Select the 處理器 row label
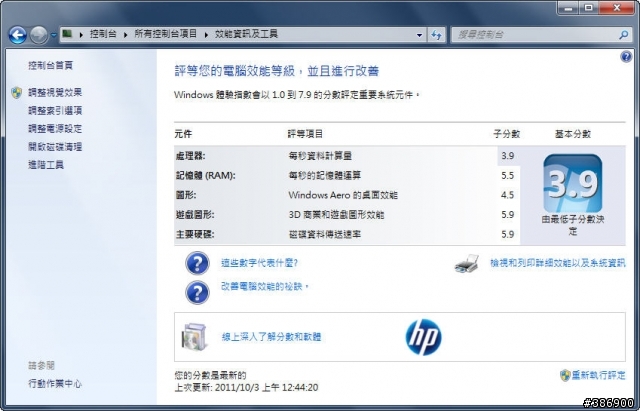Image resolution: width=640 pixels, height=411 pixels. pyautogui.click(x=190, y=156)
